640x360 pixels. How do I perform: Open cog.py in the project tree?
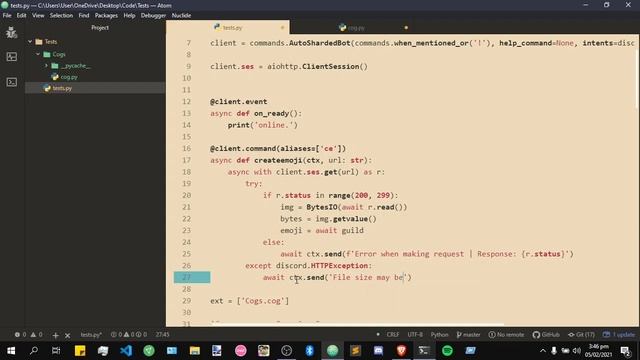tap(69, 77)
